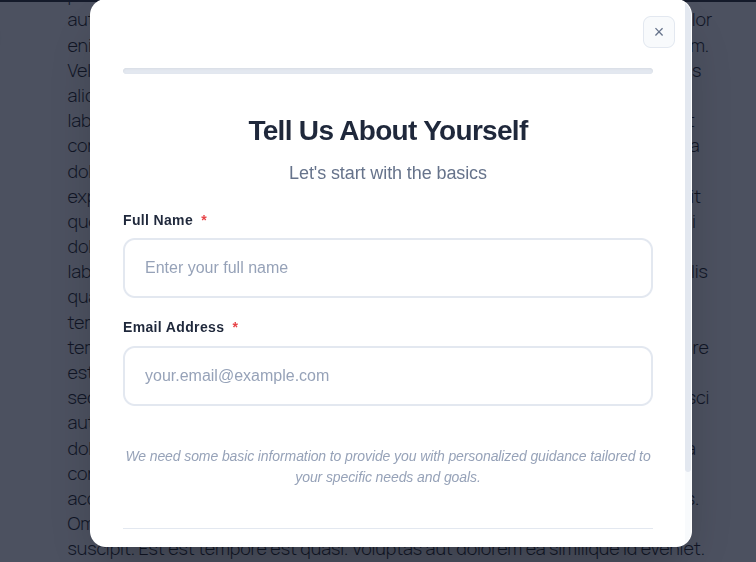Click the Email Address label

(x=174, y=327)
